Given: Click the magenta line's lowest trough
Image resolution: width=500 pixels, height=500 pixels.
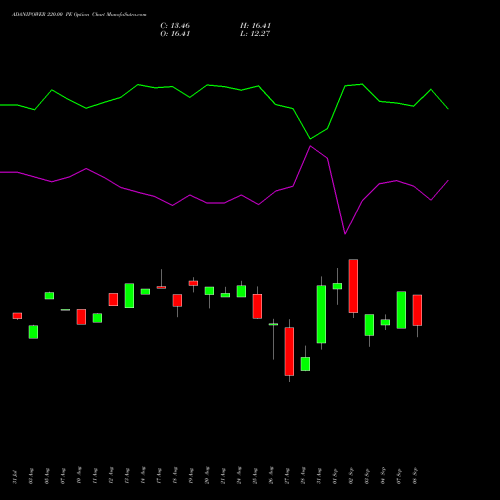Looking at the screenshot, I should (x=345, y=234).
